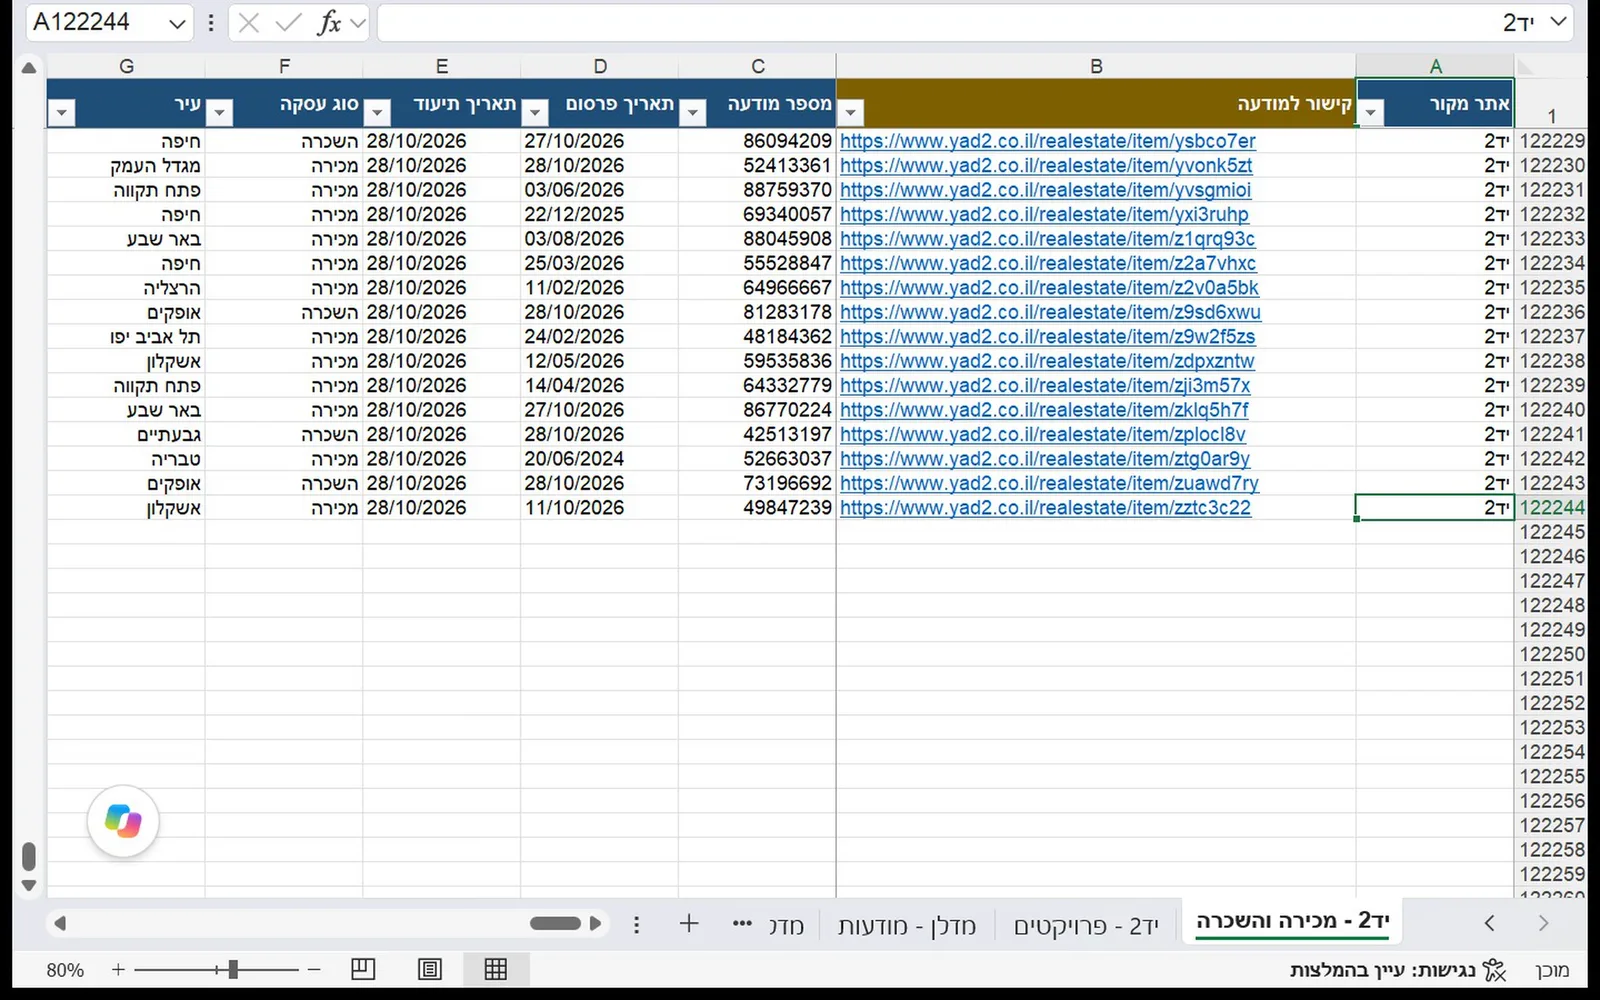Viewport: 1600px width, 1000px height.
Task: Open filter dropdown for אתר מקור column
Action: tap(1371, 113)
